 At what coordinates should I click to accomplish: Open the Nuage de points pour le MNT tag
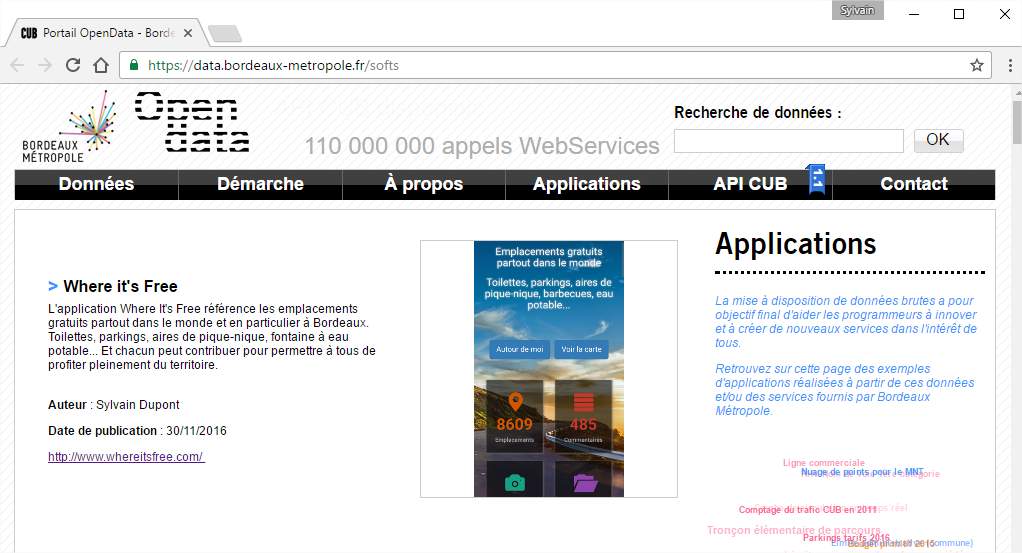coord(862,471)
